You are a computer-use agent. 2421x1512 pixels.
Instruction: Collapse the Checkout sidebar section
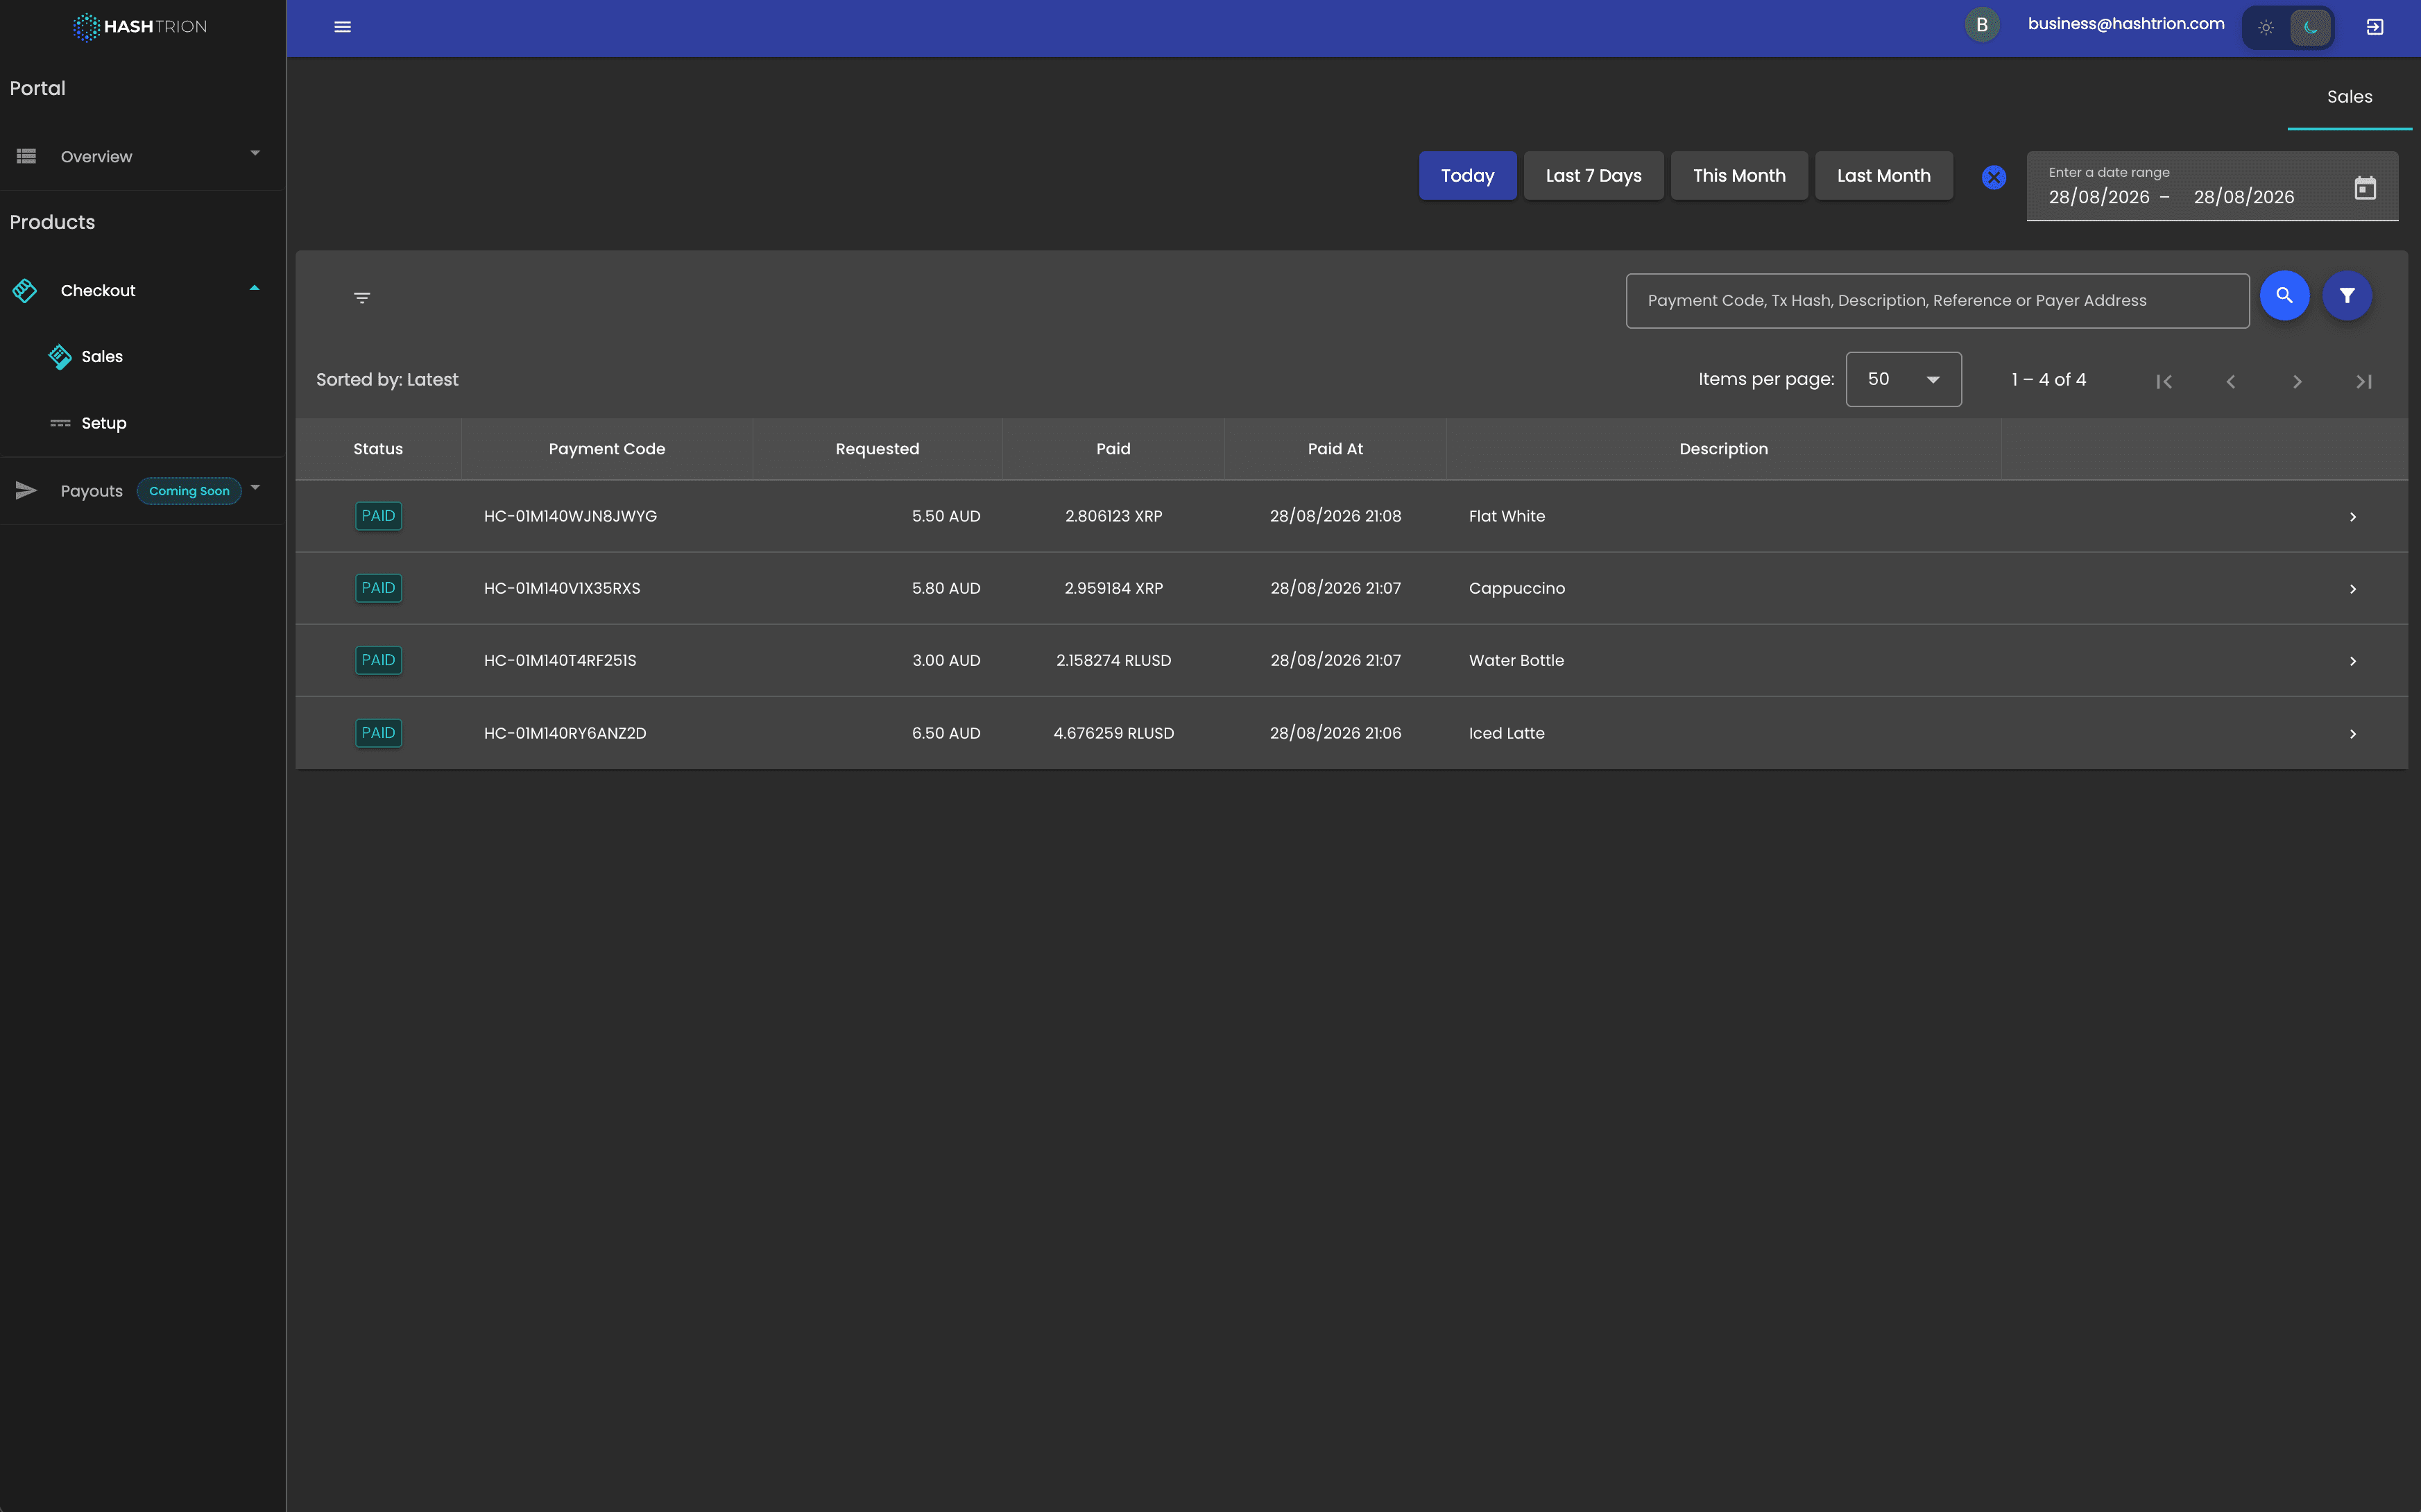click(142, 290)
